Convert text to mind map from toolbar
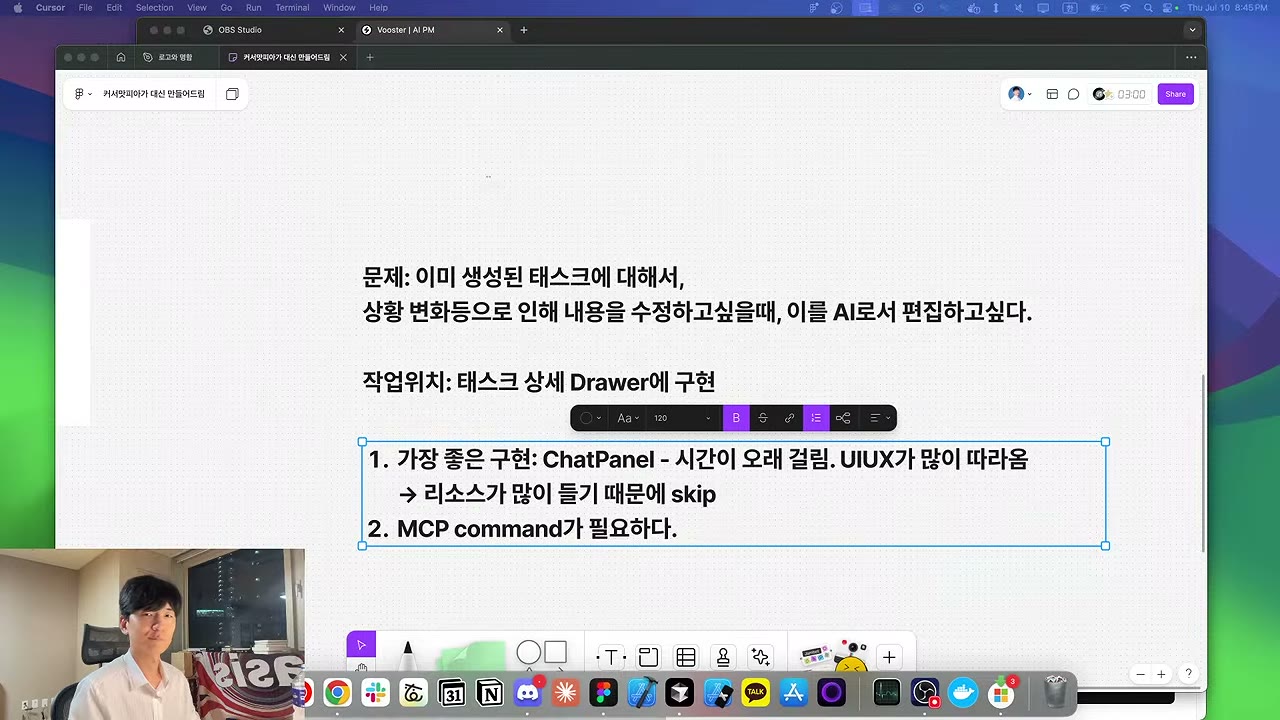Viewport: 1280px width, 720px height. coord(843,418)
